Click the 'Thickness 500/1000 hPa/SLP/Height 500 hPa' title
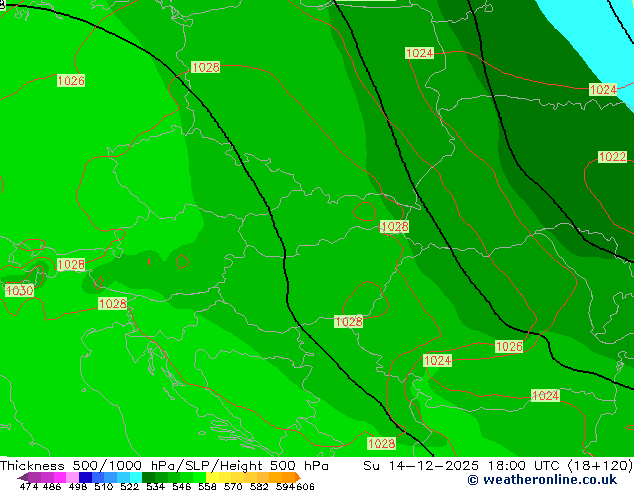The image size is (634, 490). click(x=164, y=466)
